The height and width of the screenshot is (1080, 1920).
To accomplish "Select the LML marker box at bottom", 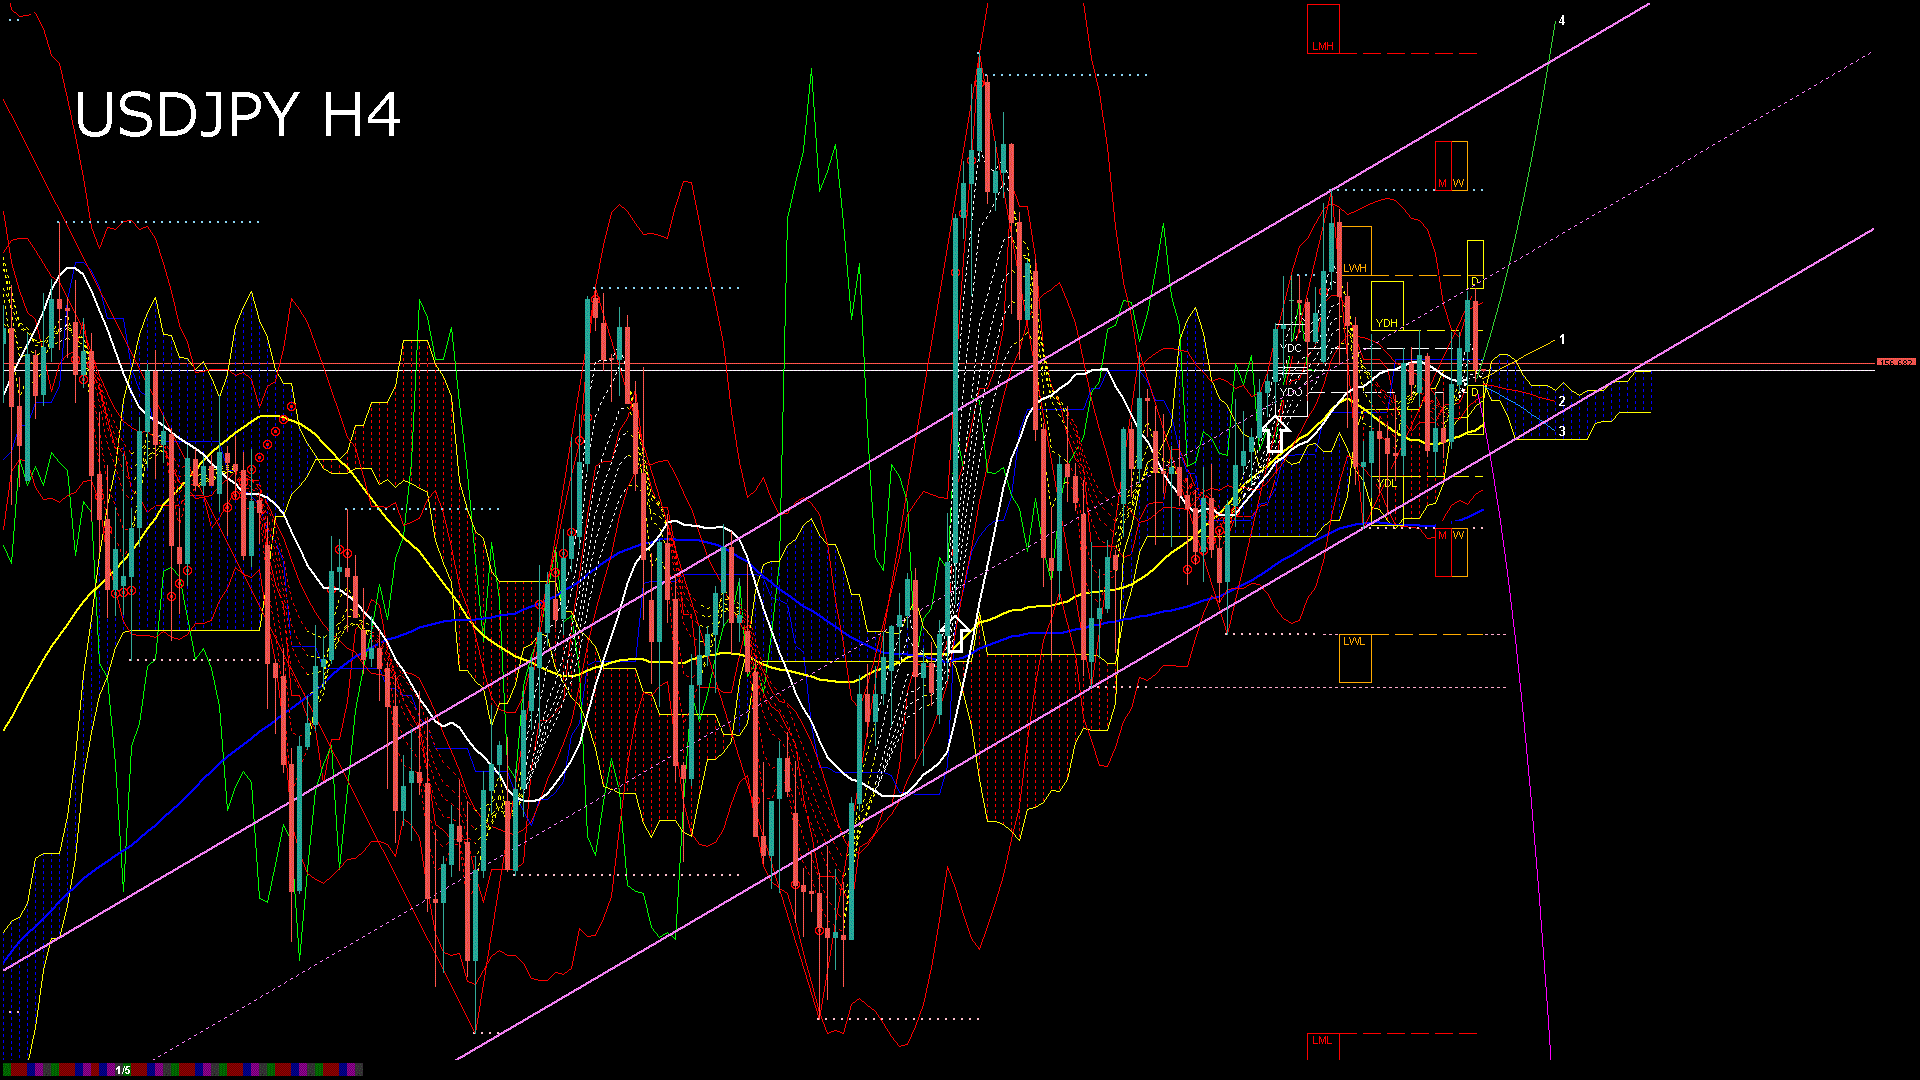I will tap(1322, 1045).
